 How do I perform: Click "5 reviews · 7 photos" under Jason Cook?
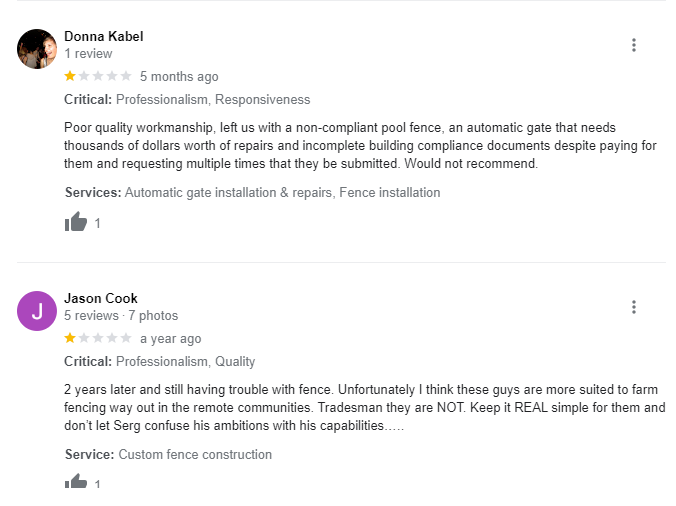(x=121, y=316)
